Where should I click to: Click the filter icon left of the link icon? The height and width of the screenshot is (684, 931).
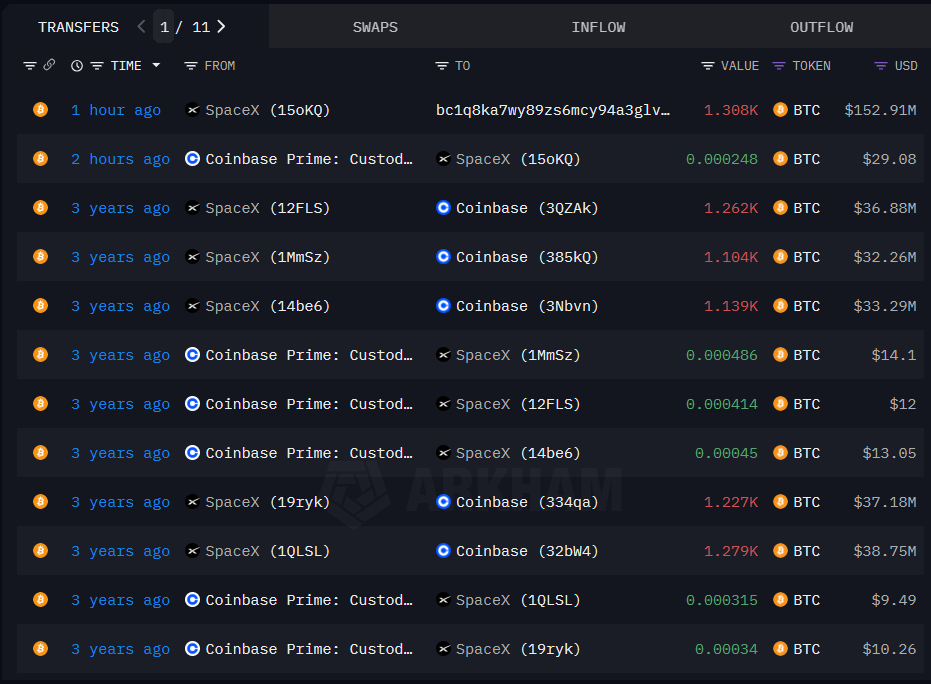click(30, 66)
